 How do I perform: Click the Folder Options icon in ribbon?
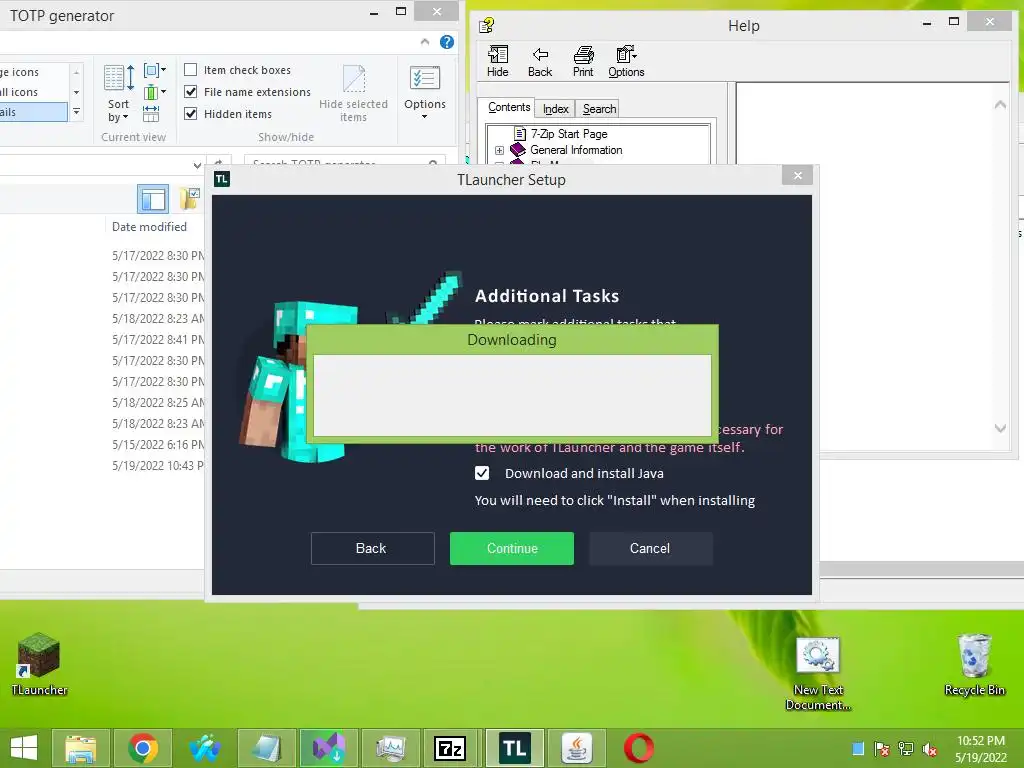(424, 78)
